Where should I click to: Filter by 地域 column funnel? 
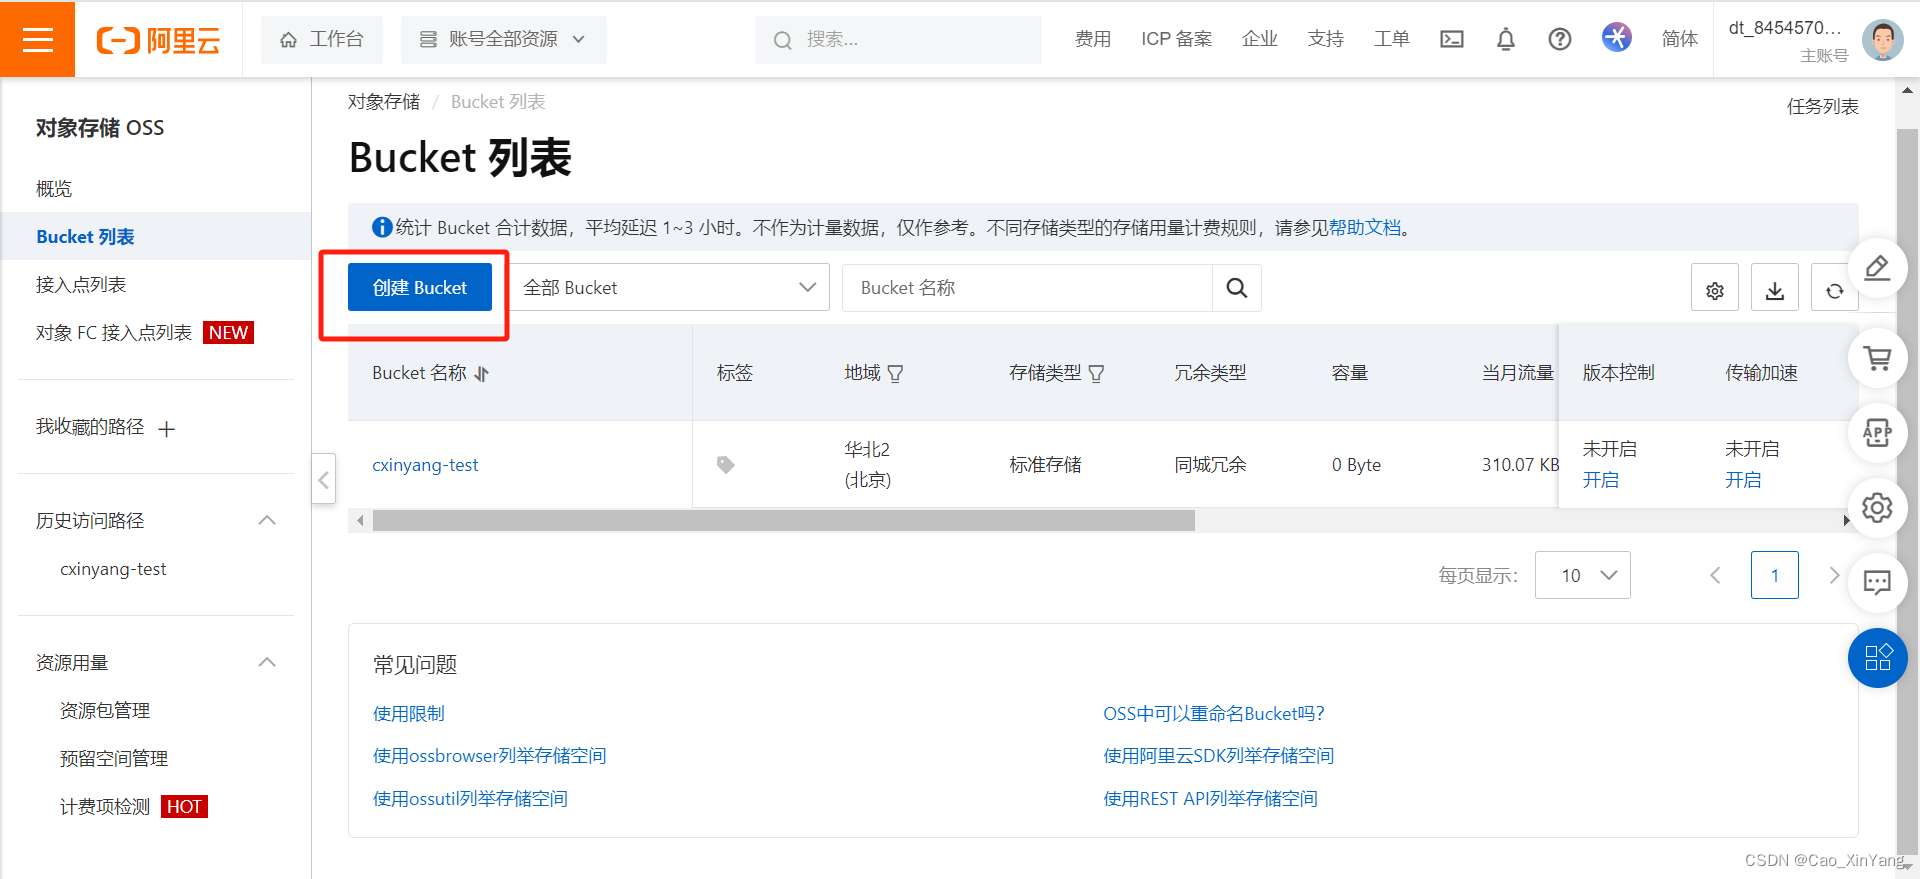(x=895, y=373)
